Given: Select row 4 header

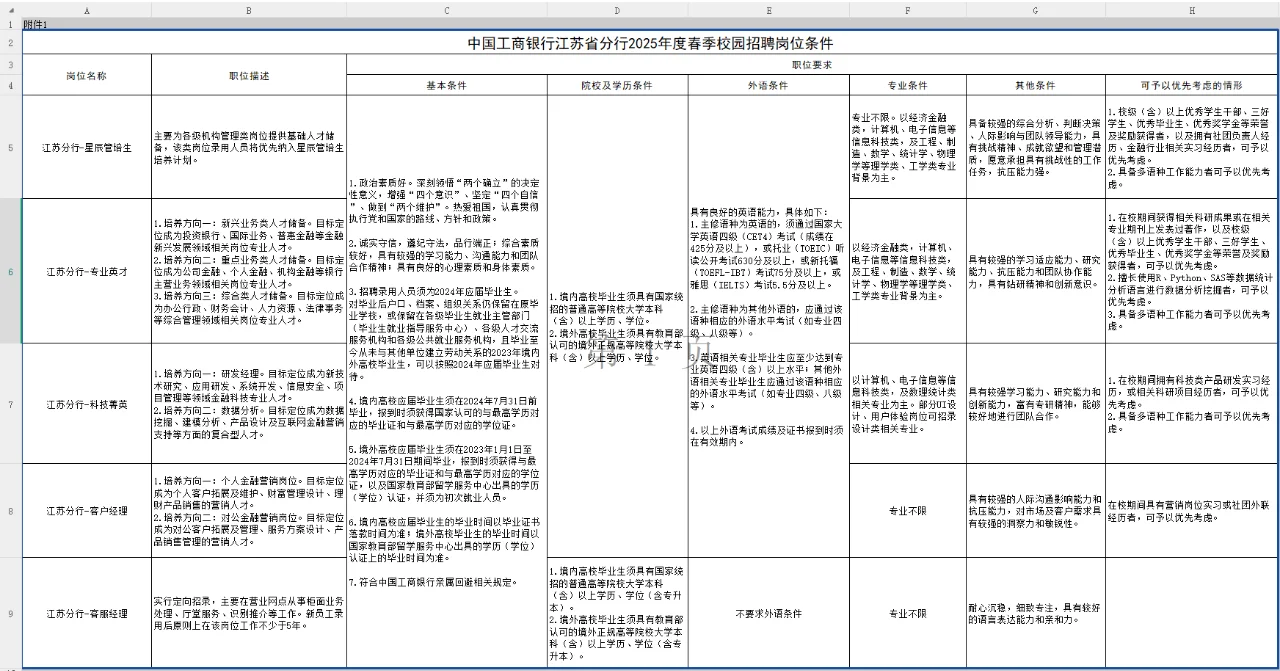Looking at the screenshot, I should pos(10,85).
